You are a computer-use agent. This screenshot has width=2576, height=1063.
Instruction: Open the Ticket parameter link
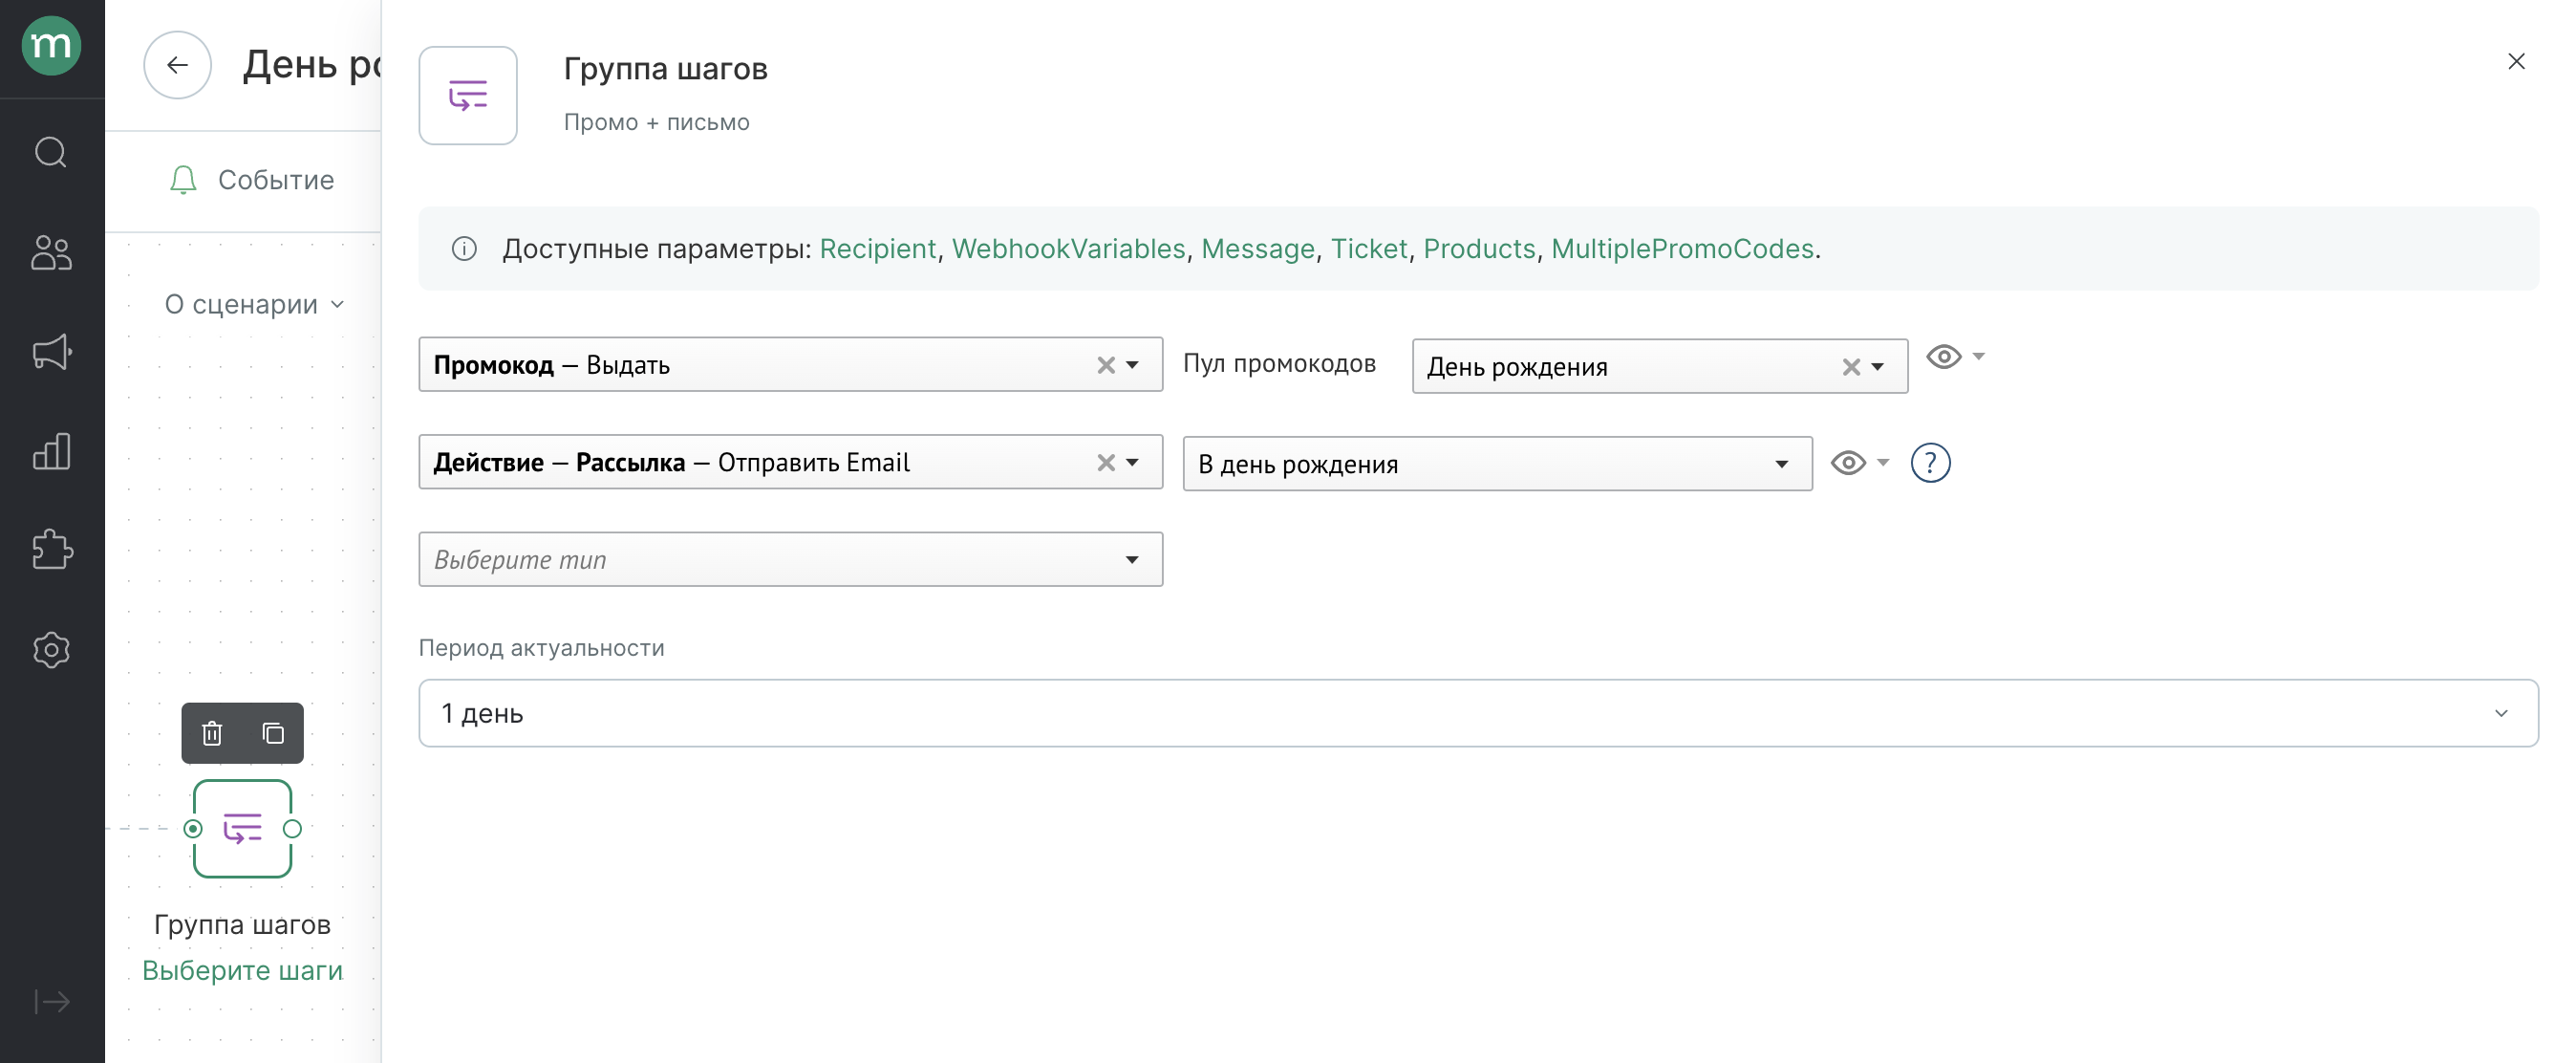(1368, 249)
